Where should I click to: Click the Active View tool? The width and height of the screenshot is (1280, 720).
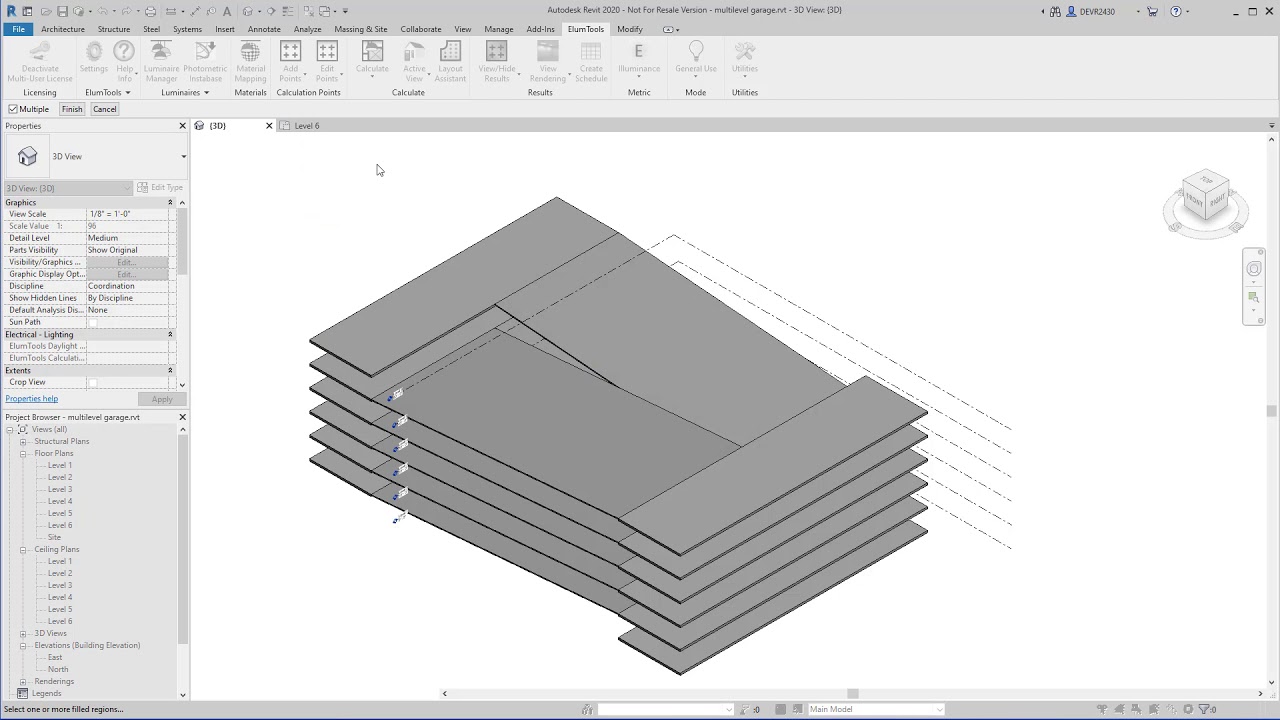coord(415,62)
